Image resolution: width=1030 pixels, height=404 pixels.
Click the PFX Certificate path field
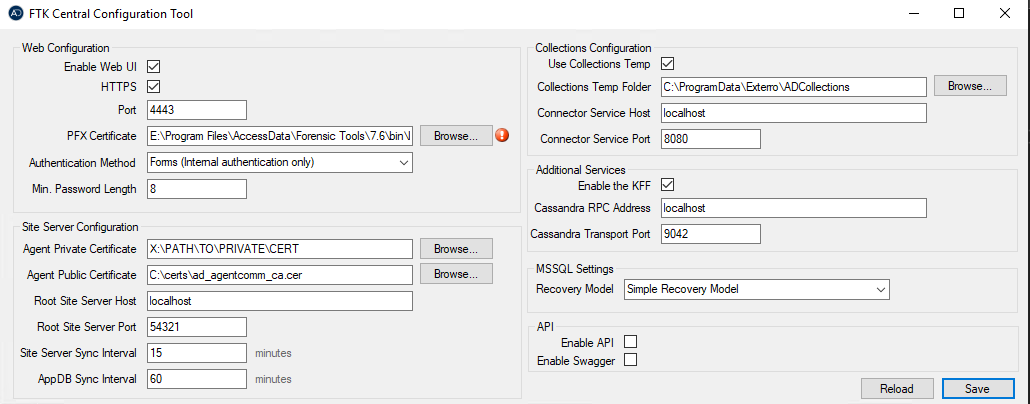pyautogui.click(x=280, y=136)
